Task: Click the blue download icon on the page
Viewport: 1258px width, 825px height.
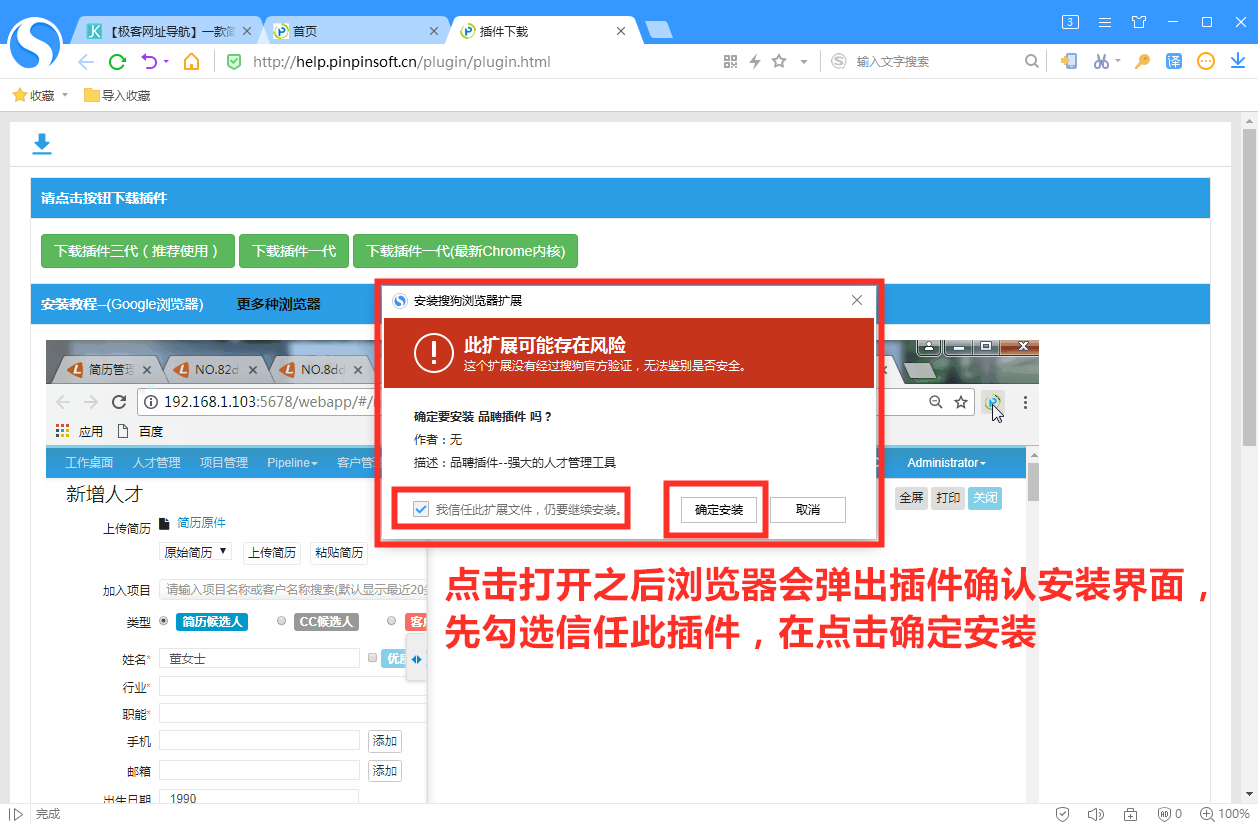Action: click(42, 145)
